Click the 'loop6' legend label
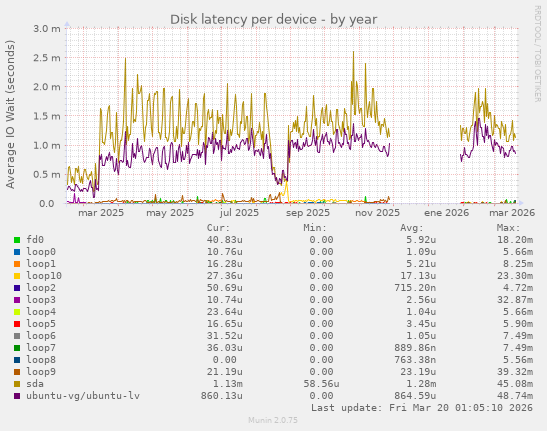 (x=41, y=335)
